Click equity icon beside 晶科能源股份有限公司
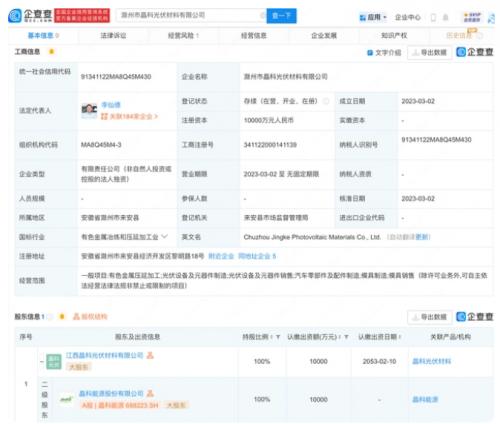500x424 pixels. coord(150,394)
